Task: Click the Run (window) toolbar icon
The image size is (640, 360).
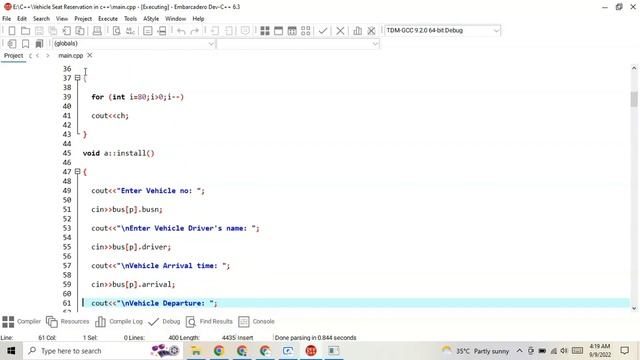Action: tap(278, 31)
